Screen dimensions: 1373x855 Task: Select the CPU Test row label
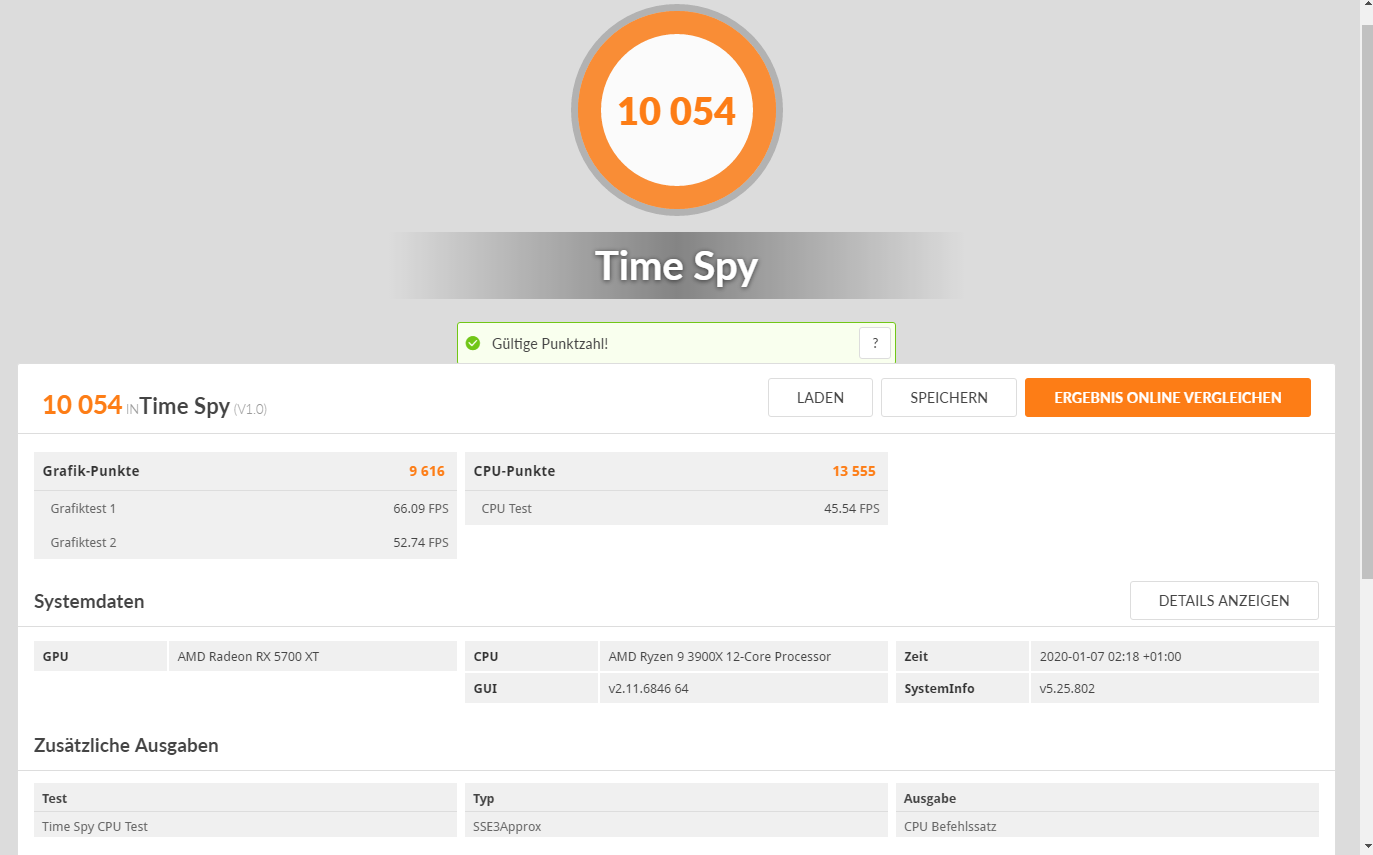[506, 508]
